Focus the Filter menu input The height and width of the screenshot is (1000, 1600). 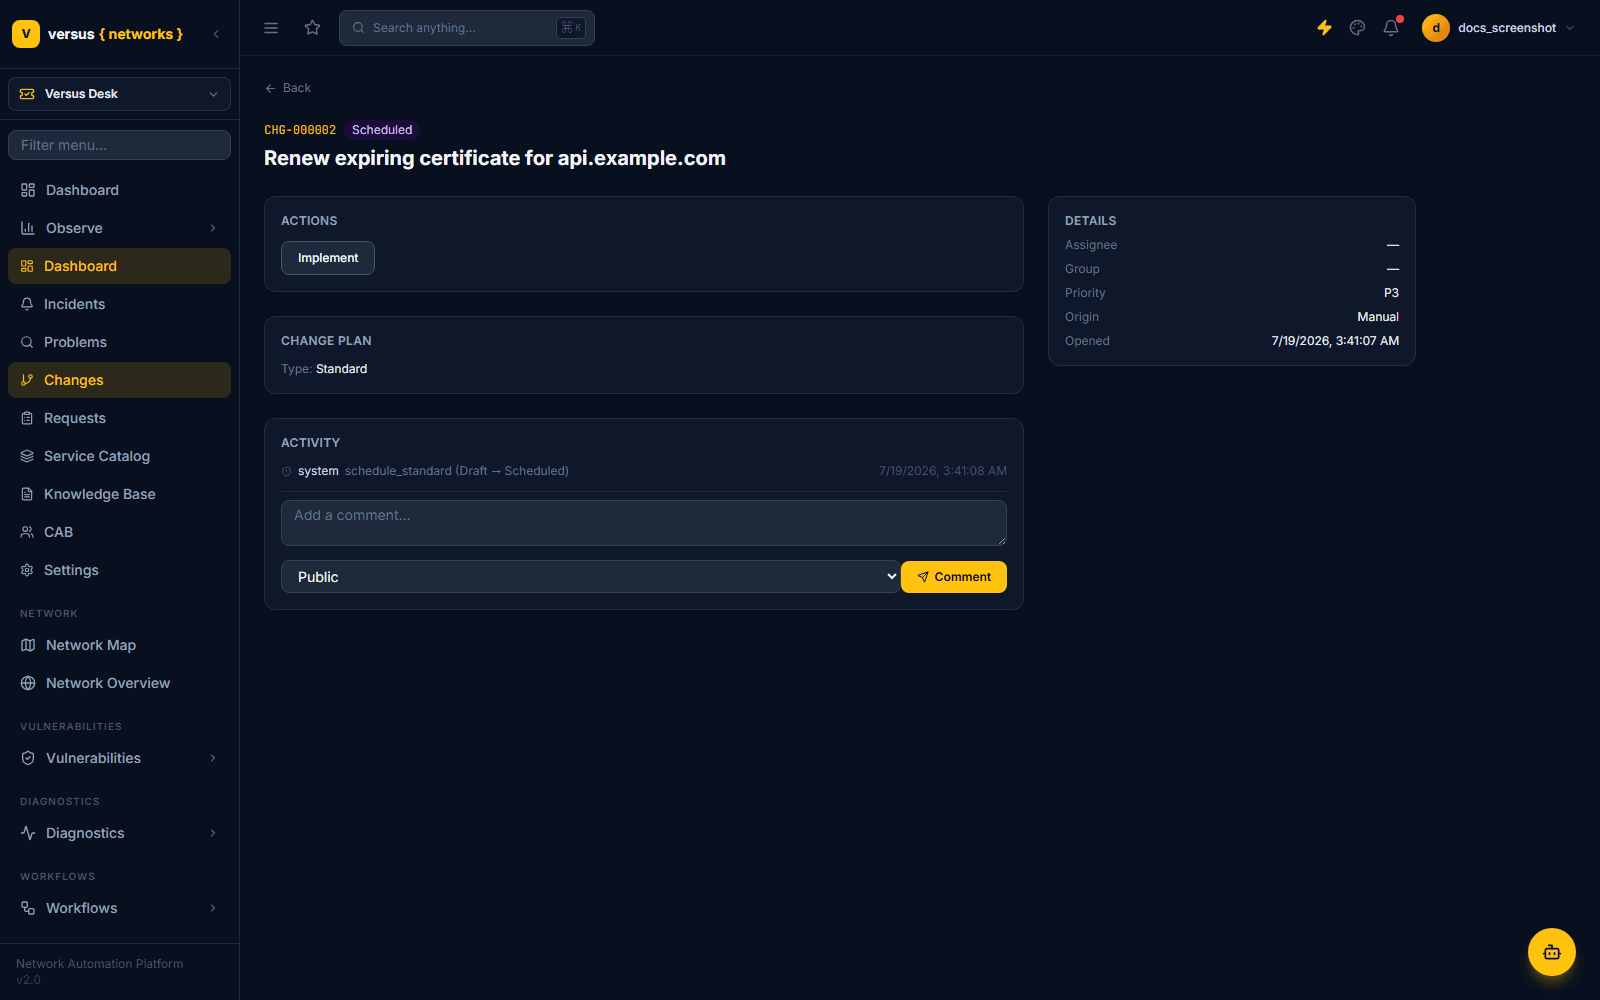[x=119, y=145]
